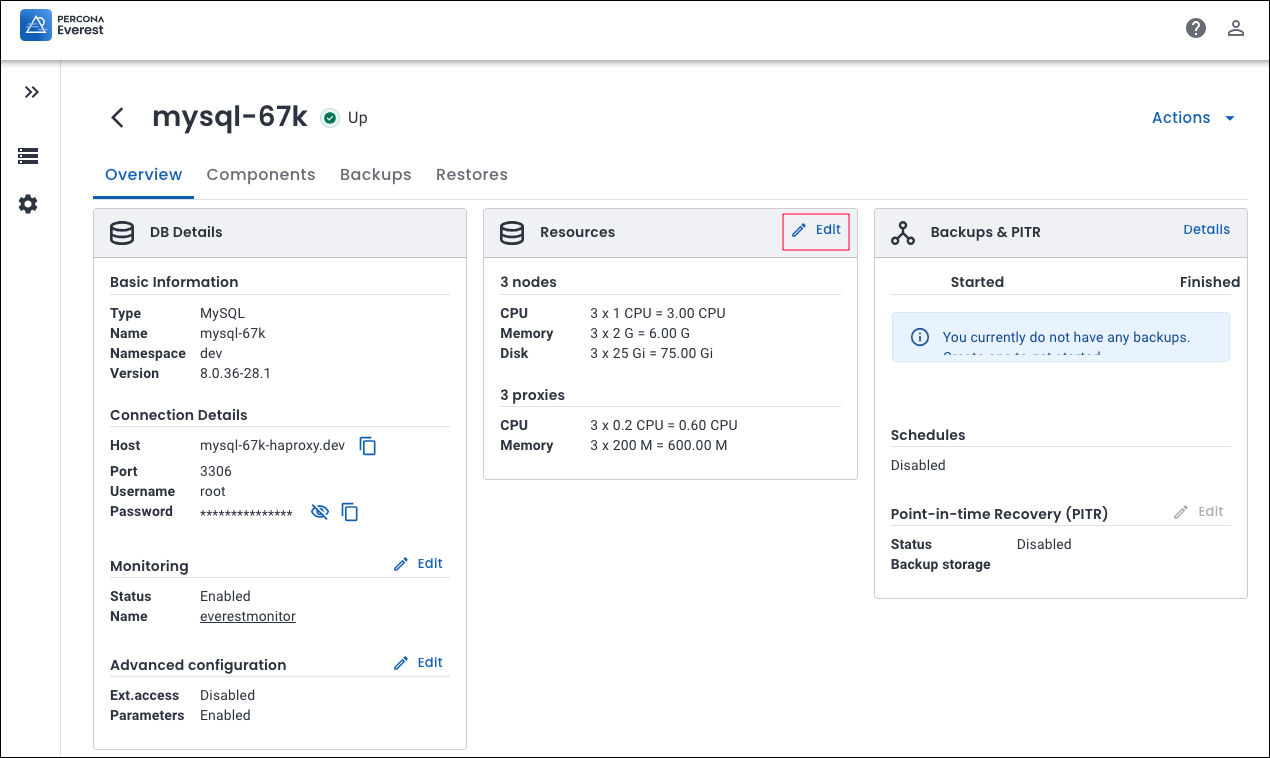Image resolution: width=1270 pixels, height=758 pixels.
Task: Select the Overview tab
Action: coord(143,175)
